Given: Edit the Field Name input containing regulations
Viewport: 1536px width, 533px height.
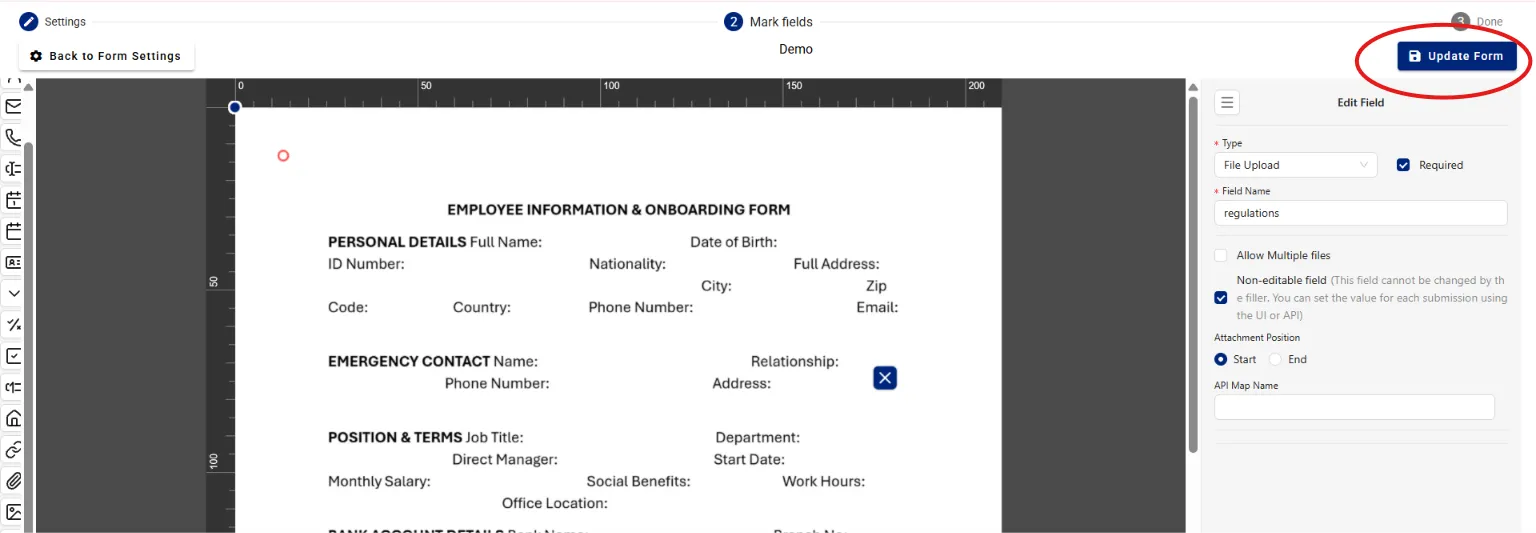Looking at the screenshot, I should click(1361, 213).
